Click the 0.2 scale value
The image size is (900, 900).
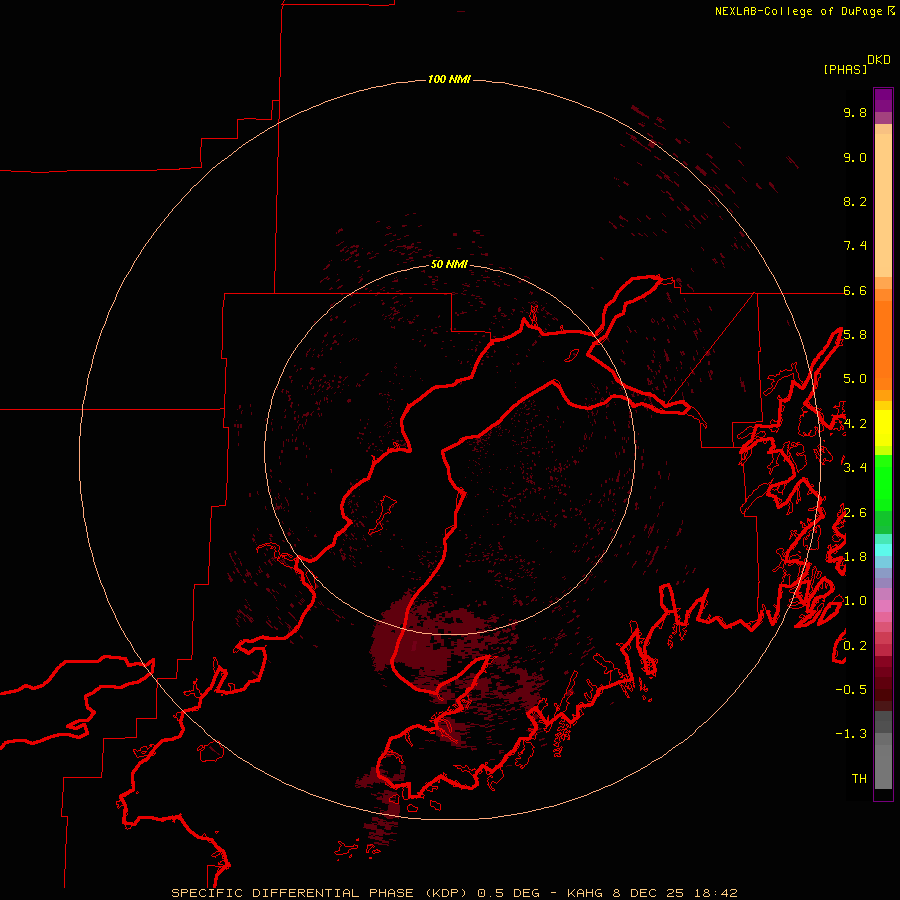pyautogui.click(x=855, y=646)
